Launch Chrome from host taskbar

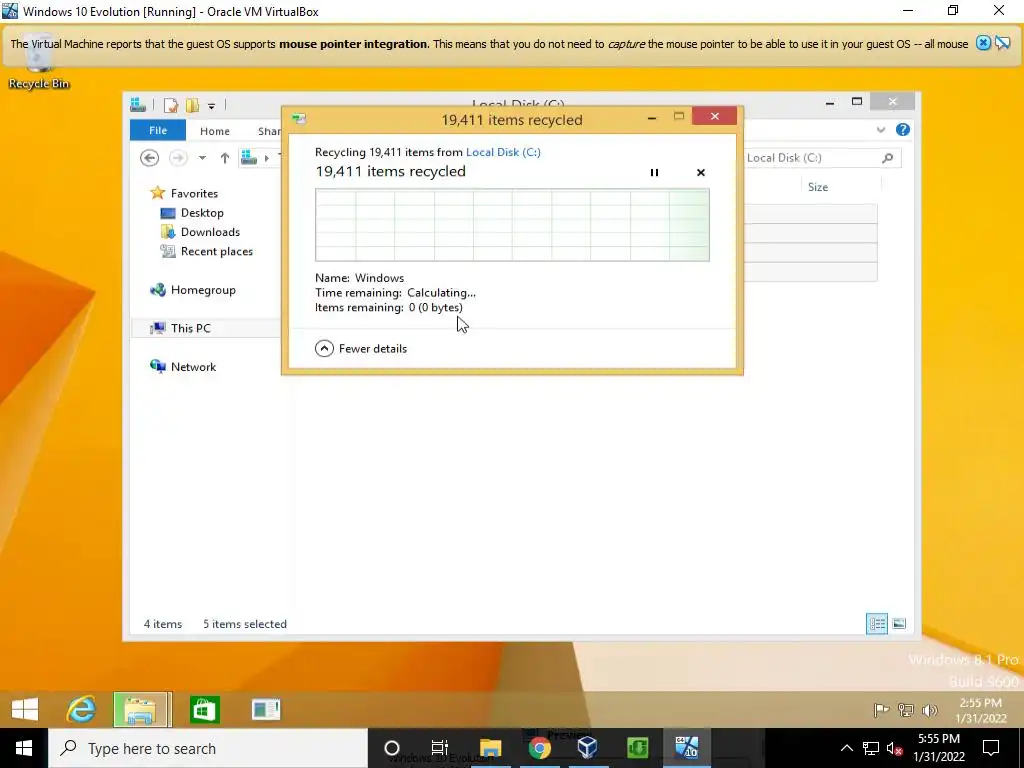point(539,748)
